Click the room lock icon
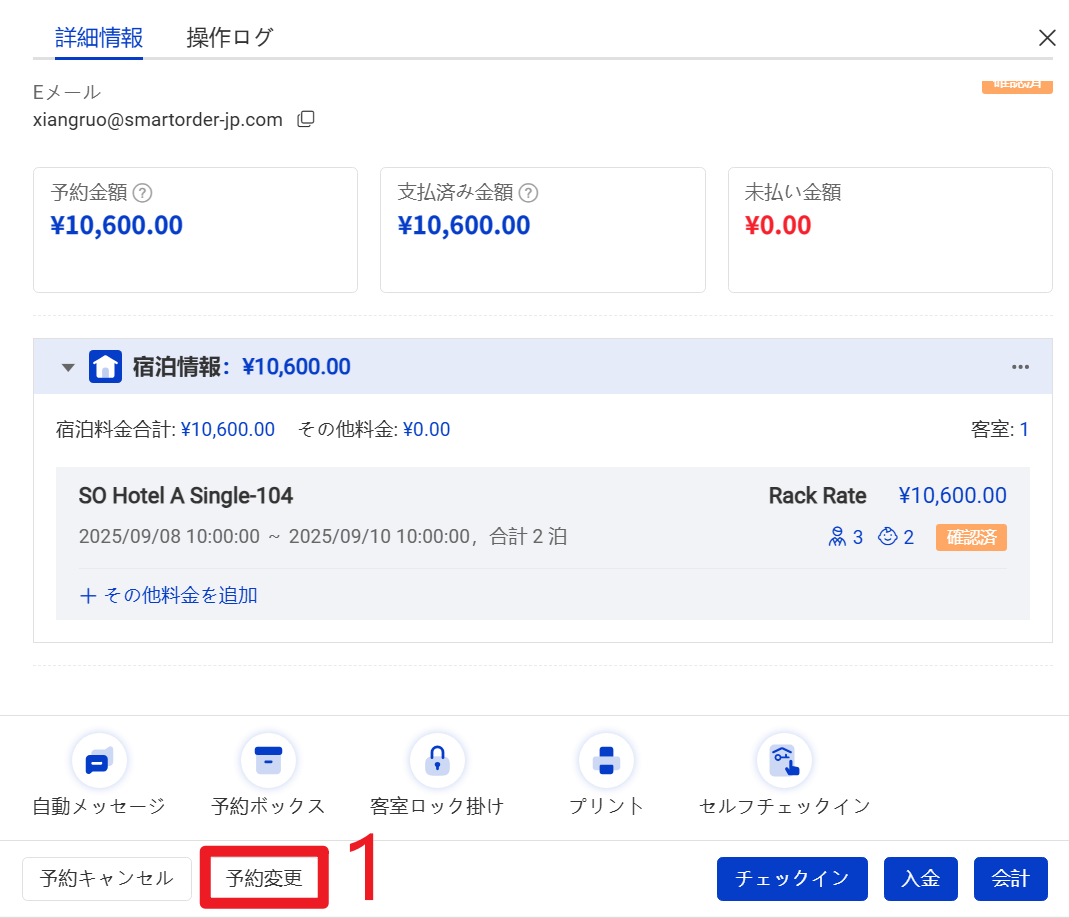 [x=436, y=762]
